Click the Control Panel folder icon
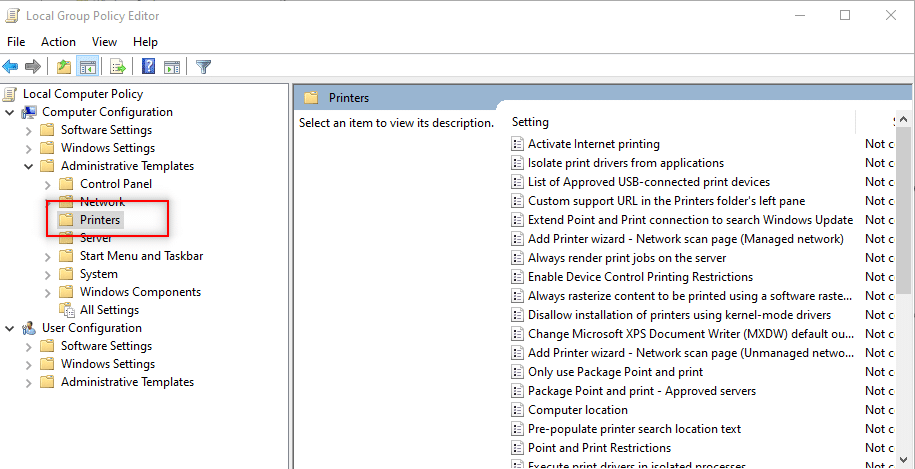915x469 pixels. pos(66,184)
